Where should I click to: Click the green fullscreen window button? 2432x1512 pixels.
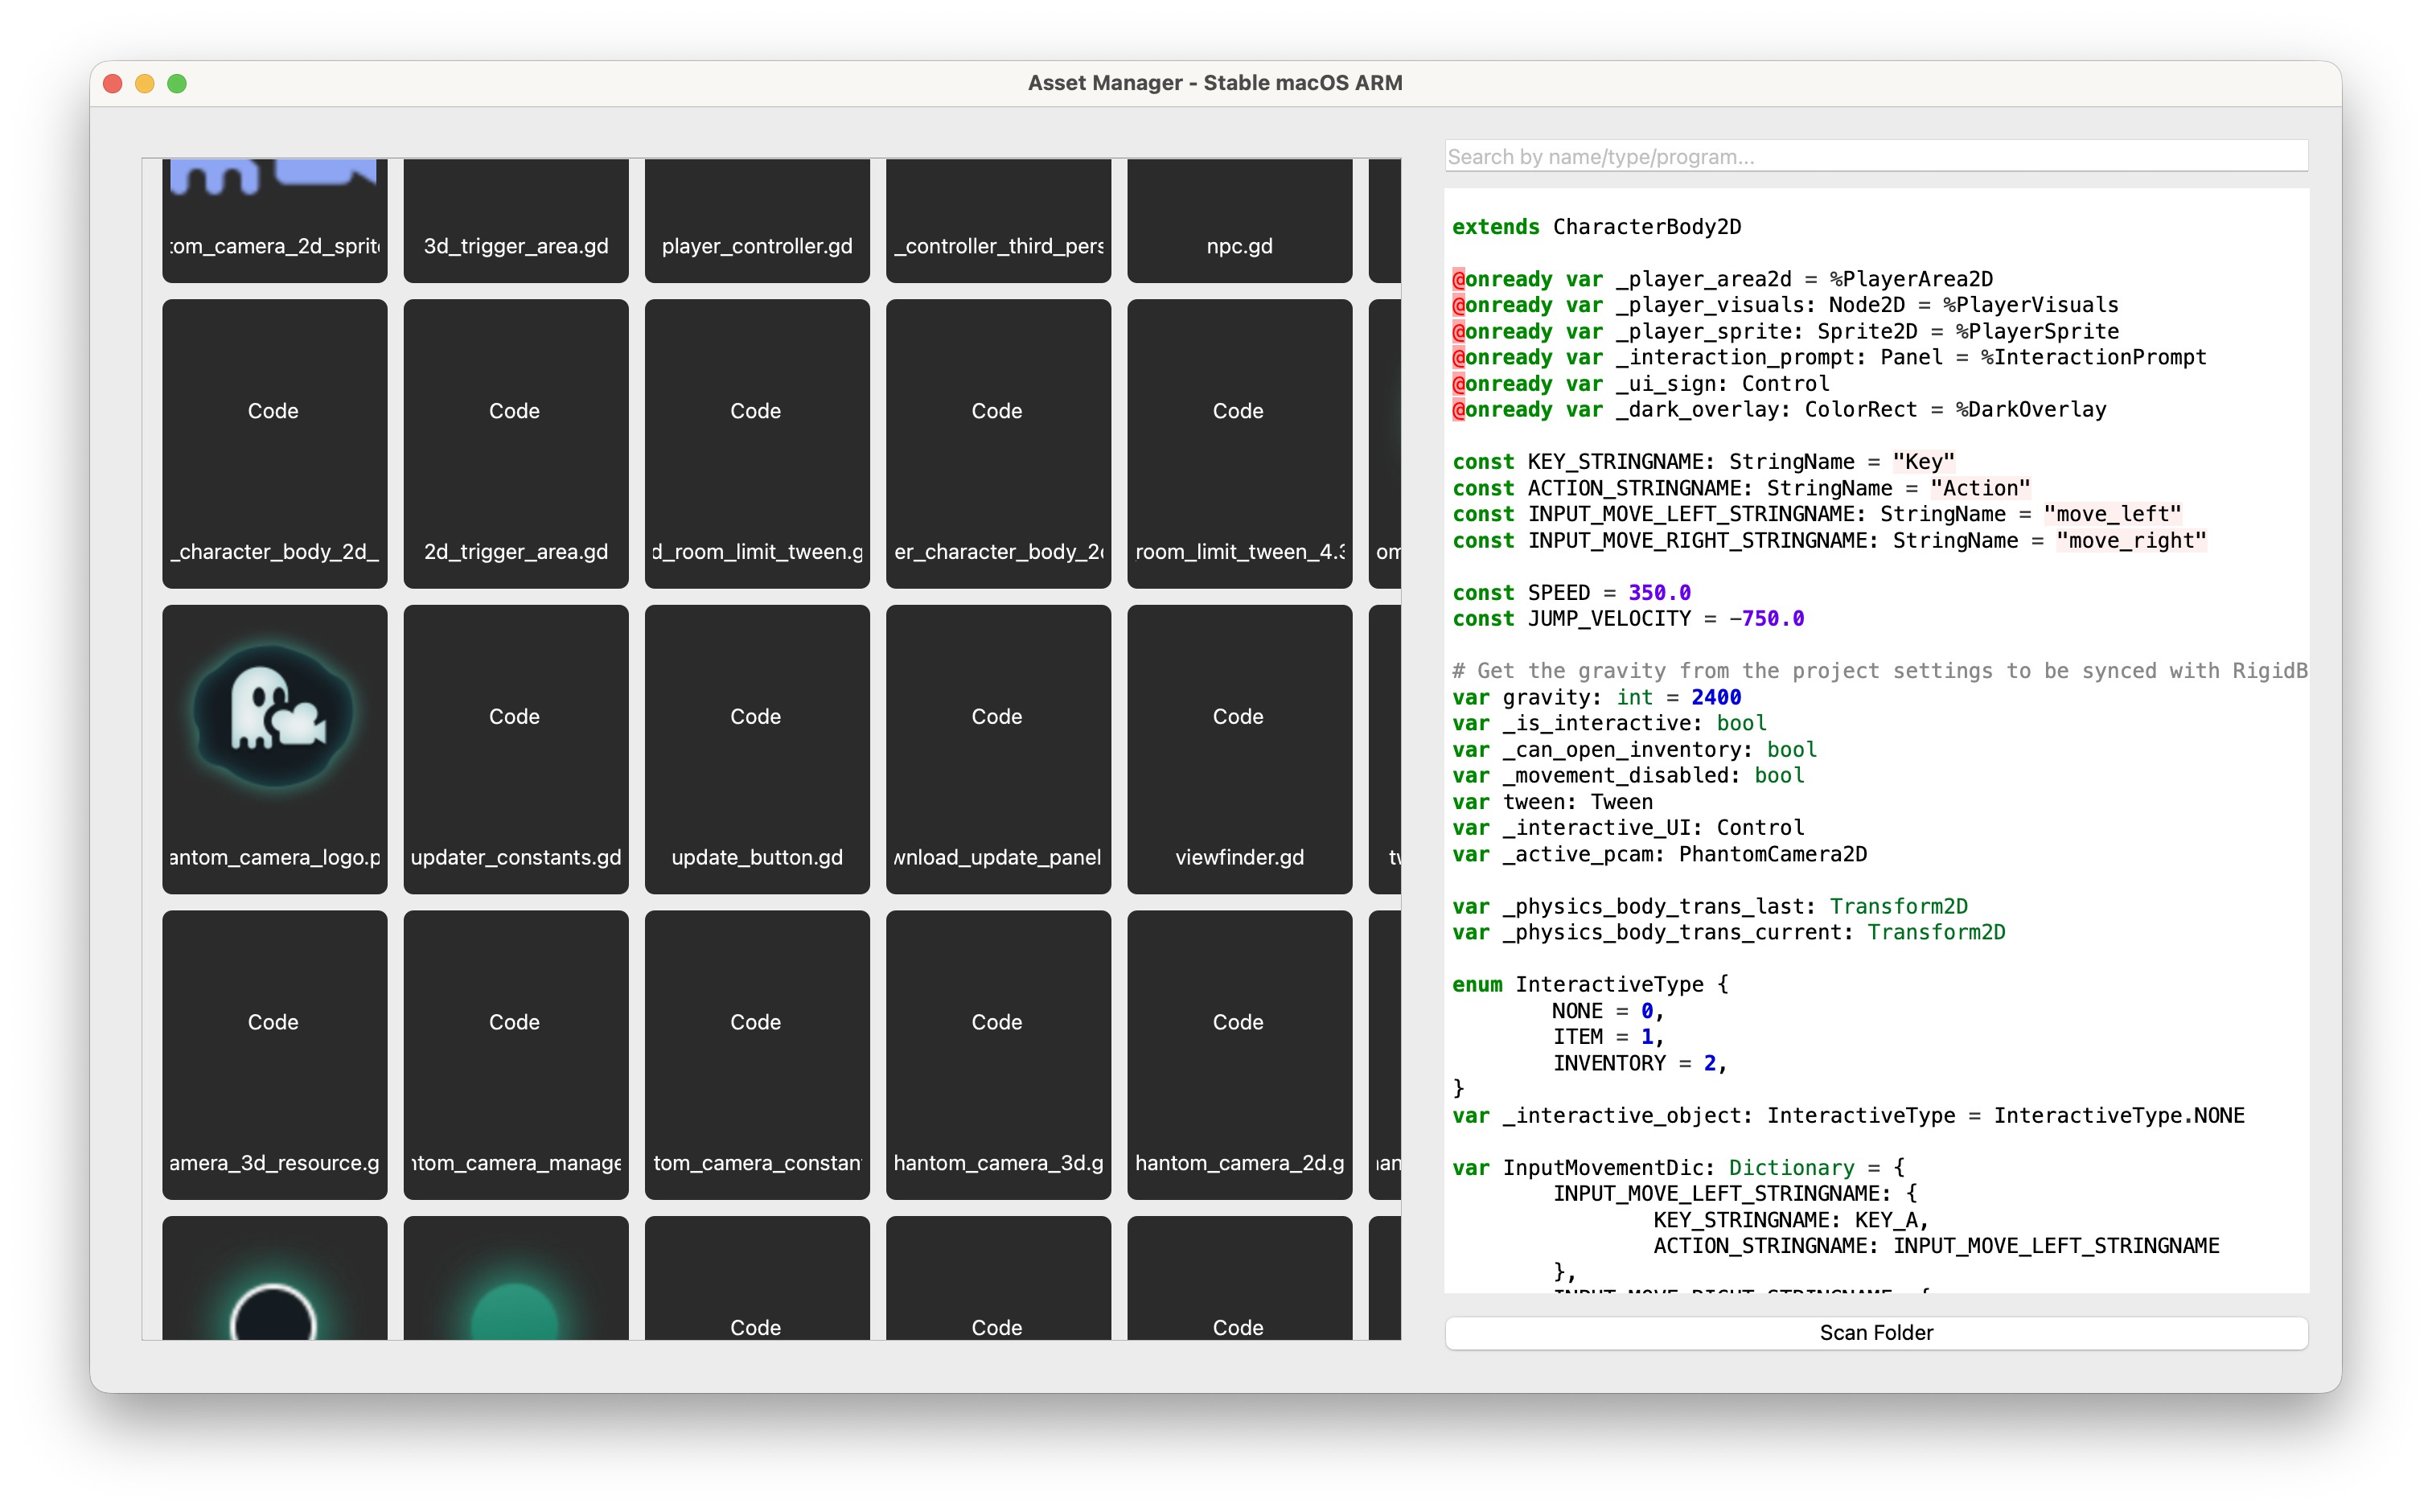coord(177,84)
